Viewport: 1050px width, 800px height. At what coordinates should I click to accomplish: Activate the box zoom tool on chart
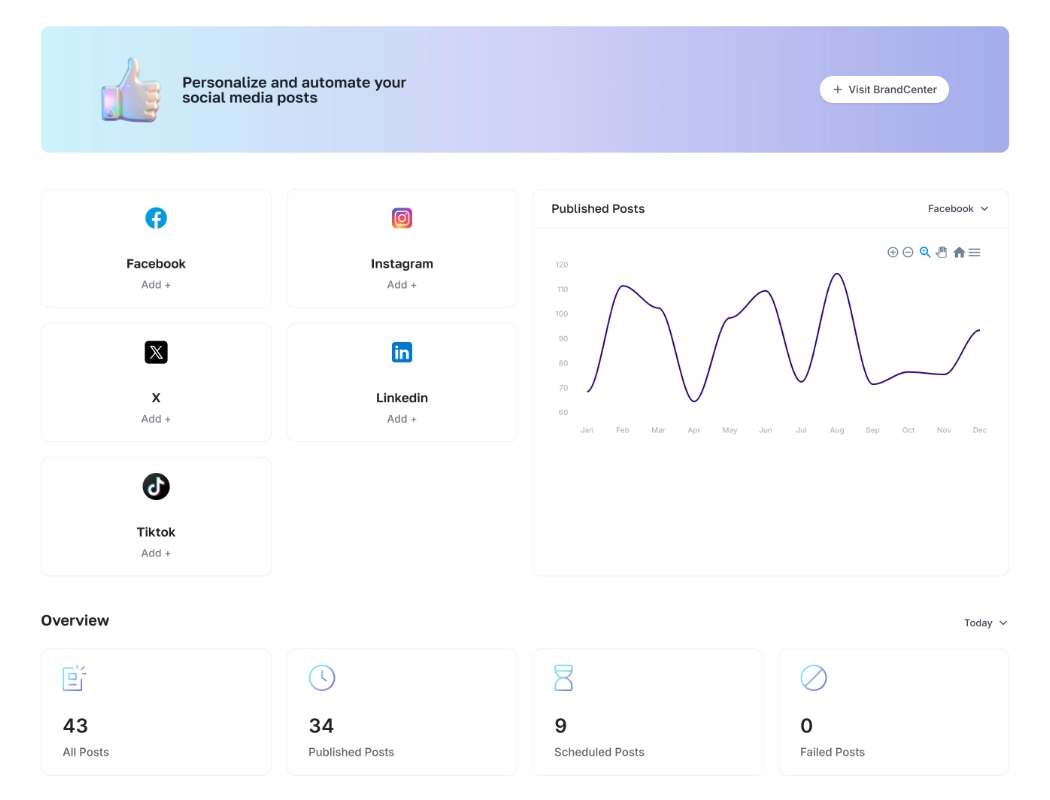pos(925,252)
